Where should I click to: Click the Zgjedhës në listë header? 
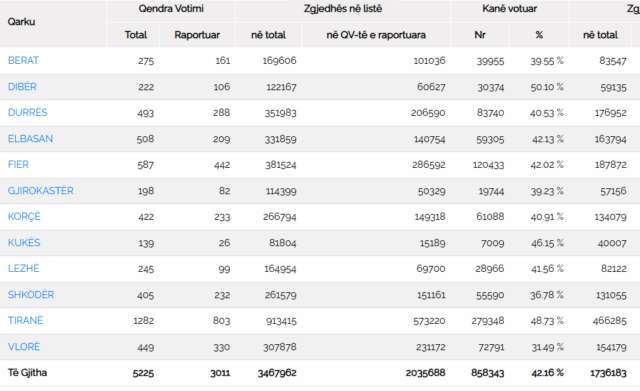343,9
